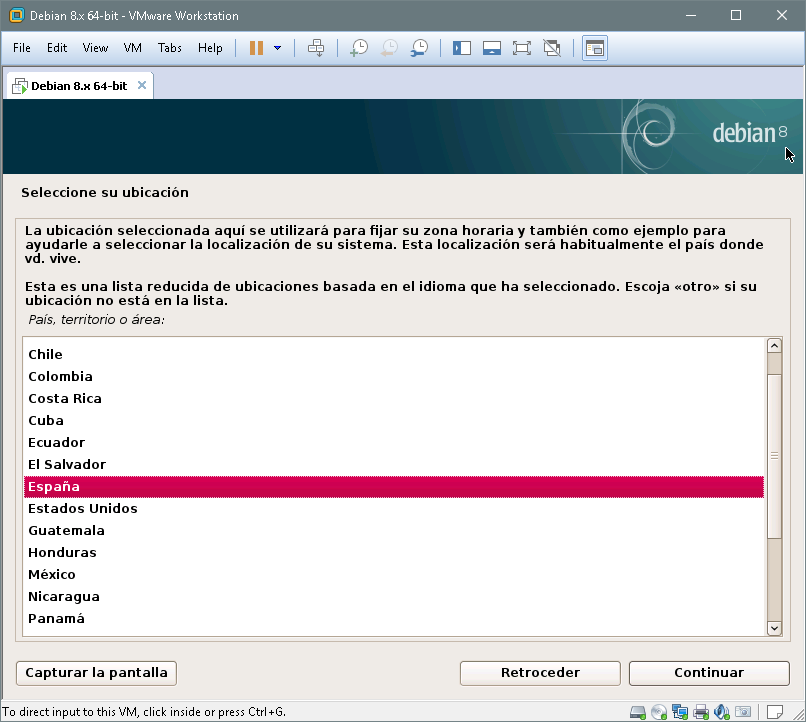Toggle the library sidebar view icon
806x722 pixels.
click(x=461, y=48)
